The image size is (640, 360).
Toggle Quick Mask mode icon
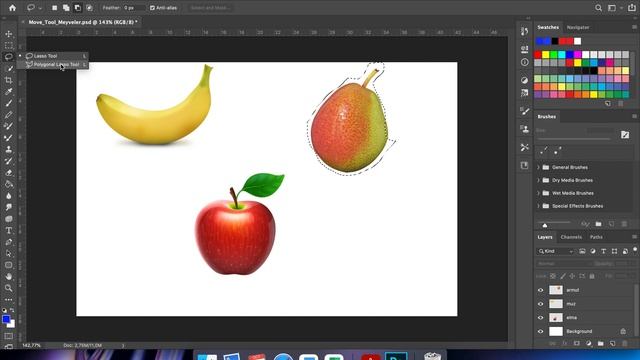click(9, 336)
